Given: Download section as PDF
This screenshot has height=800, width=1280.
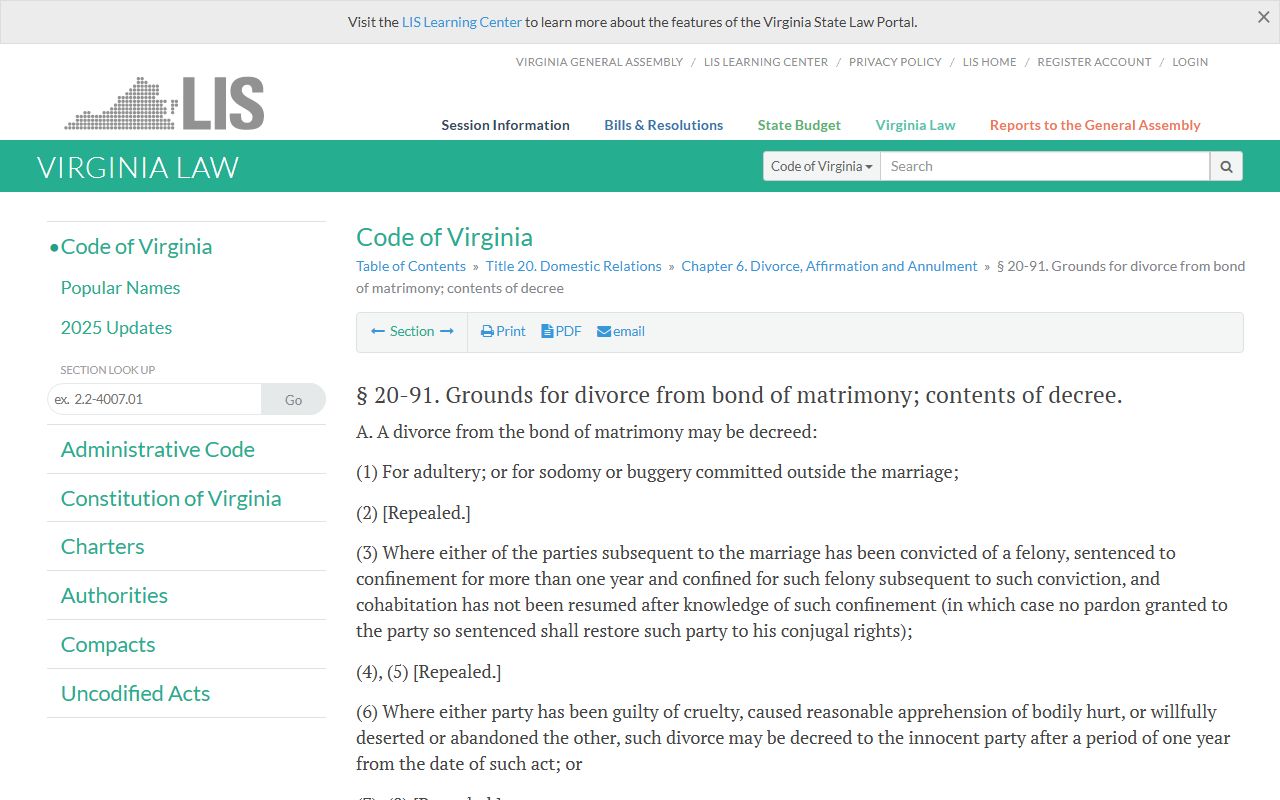Looking at the screenshot, I should coord(561,331).
